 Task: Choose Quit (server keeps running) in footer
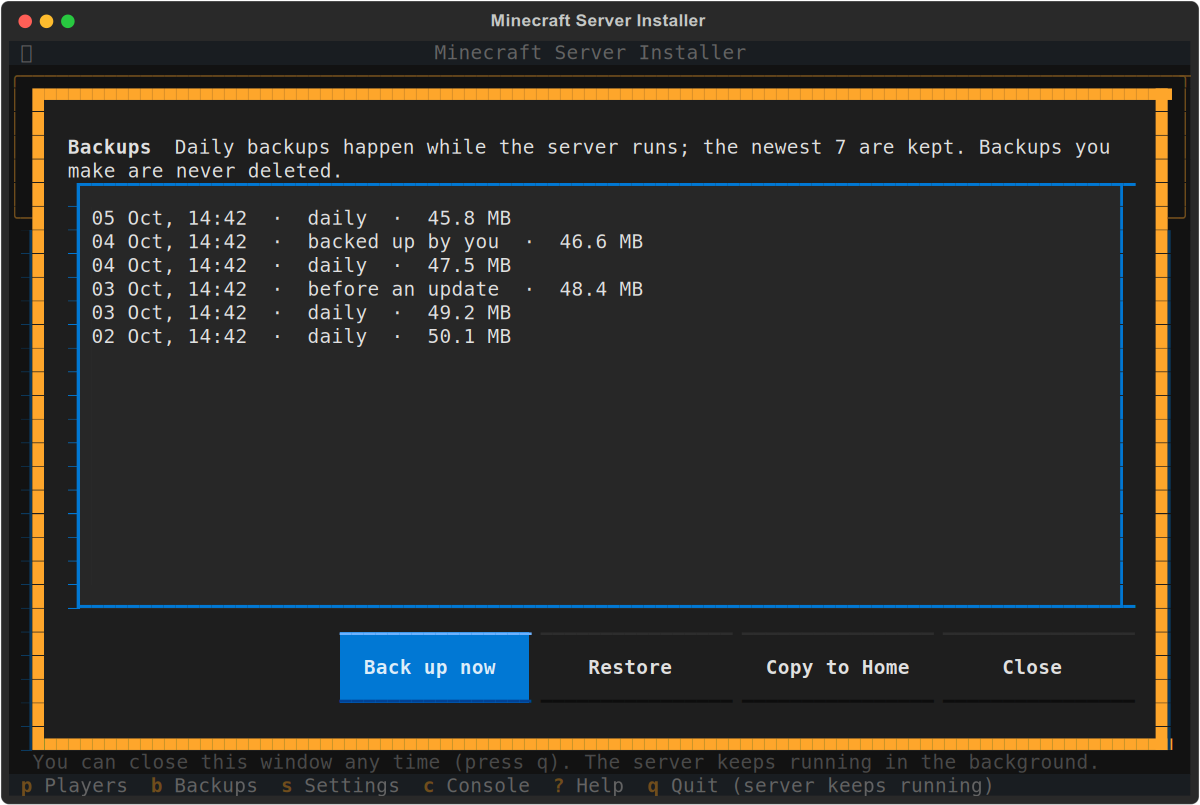820,786
